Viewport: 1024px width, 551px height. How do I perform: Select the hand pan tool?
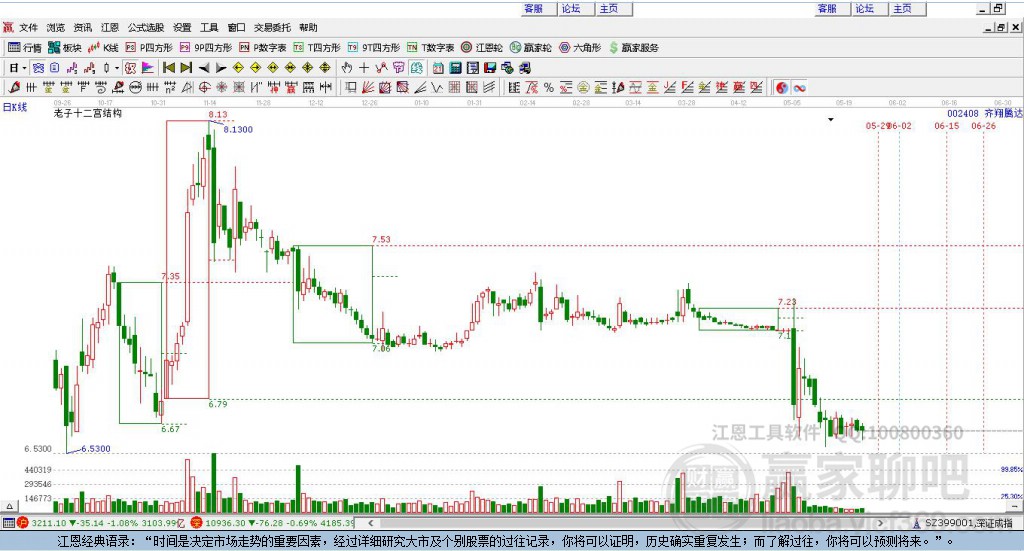tap(347, 67)
